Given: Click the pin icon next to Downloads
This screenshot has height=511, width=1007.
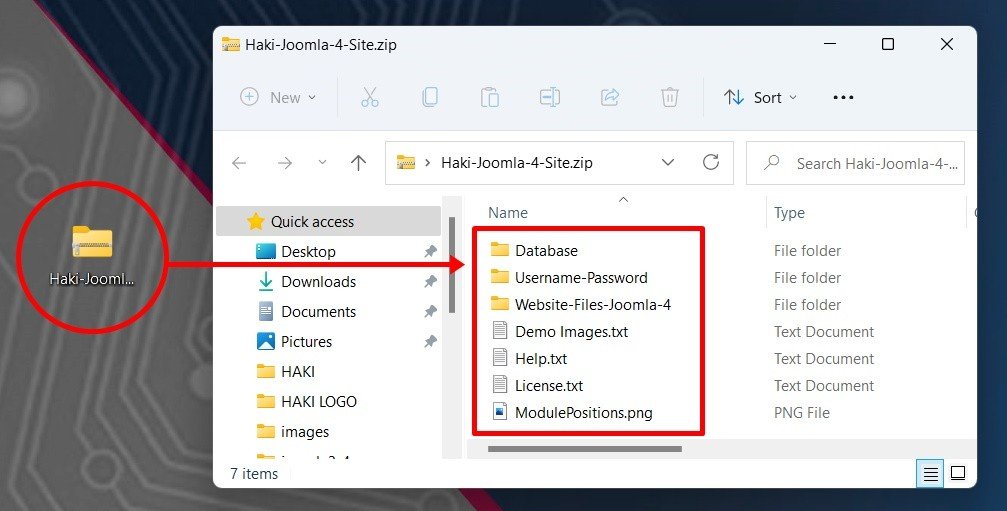Looking at the screenshot, I should tap(430, 281).
